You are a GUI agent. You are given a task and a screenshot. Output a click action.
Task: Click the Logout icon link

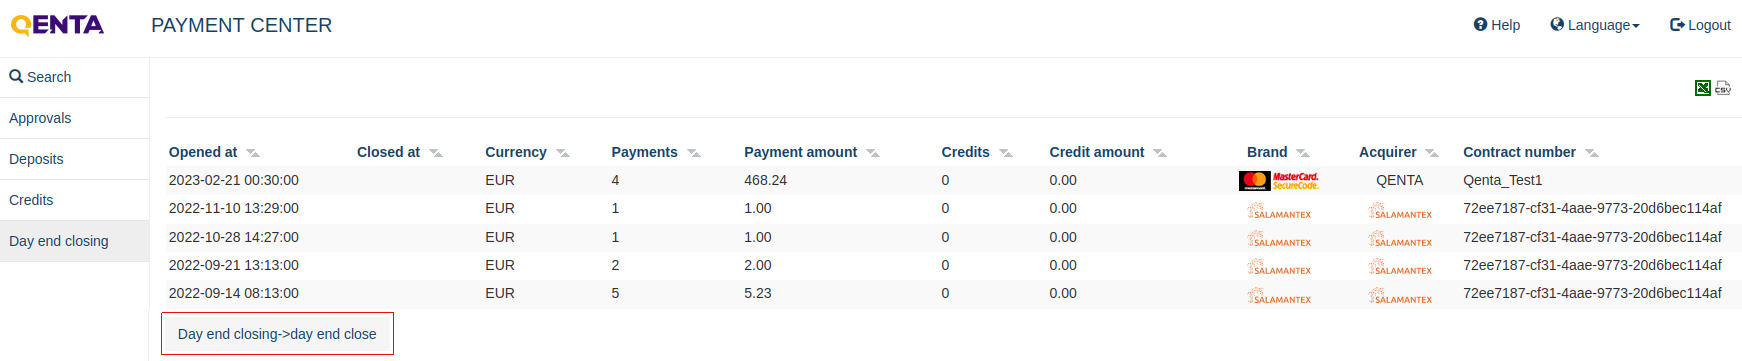click(1700, 25)
